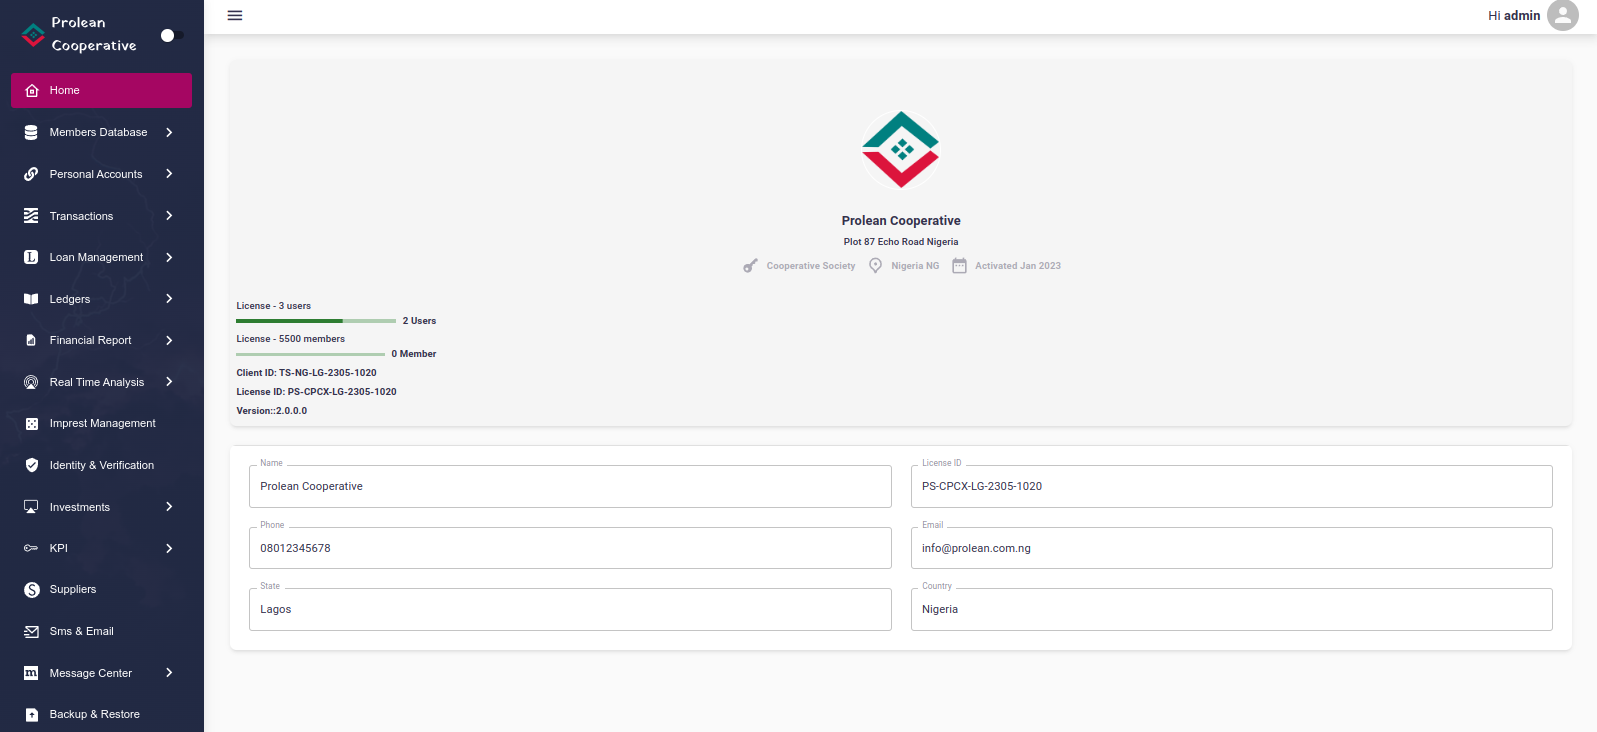The height and width of the screenshot is (732, 1597).
Task: Click the Backup & Restore icon
Action: pos(31,715)
